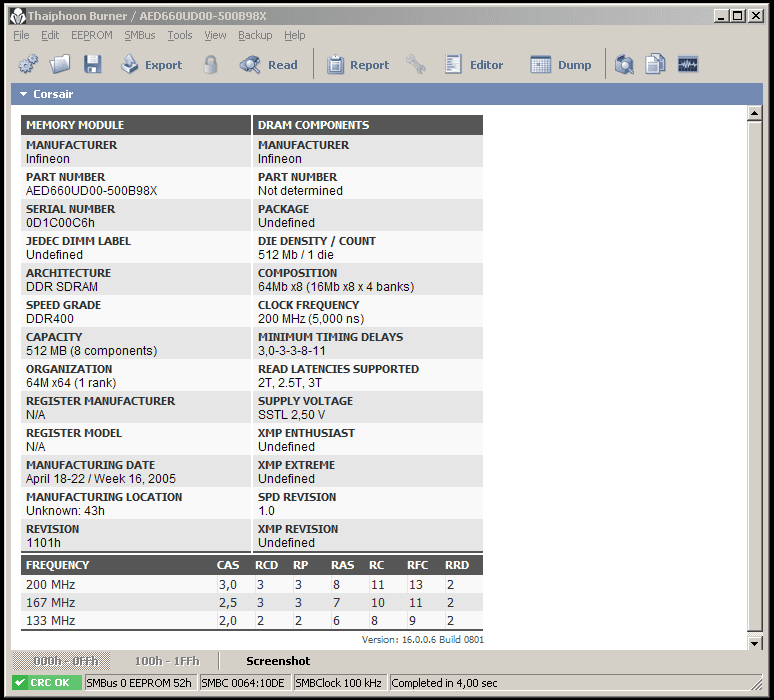Select the Screenshot tab
Image resolution: width=774 pixels, height=700 pixels.
tap(278, 661)
